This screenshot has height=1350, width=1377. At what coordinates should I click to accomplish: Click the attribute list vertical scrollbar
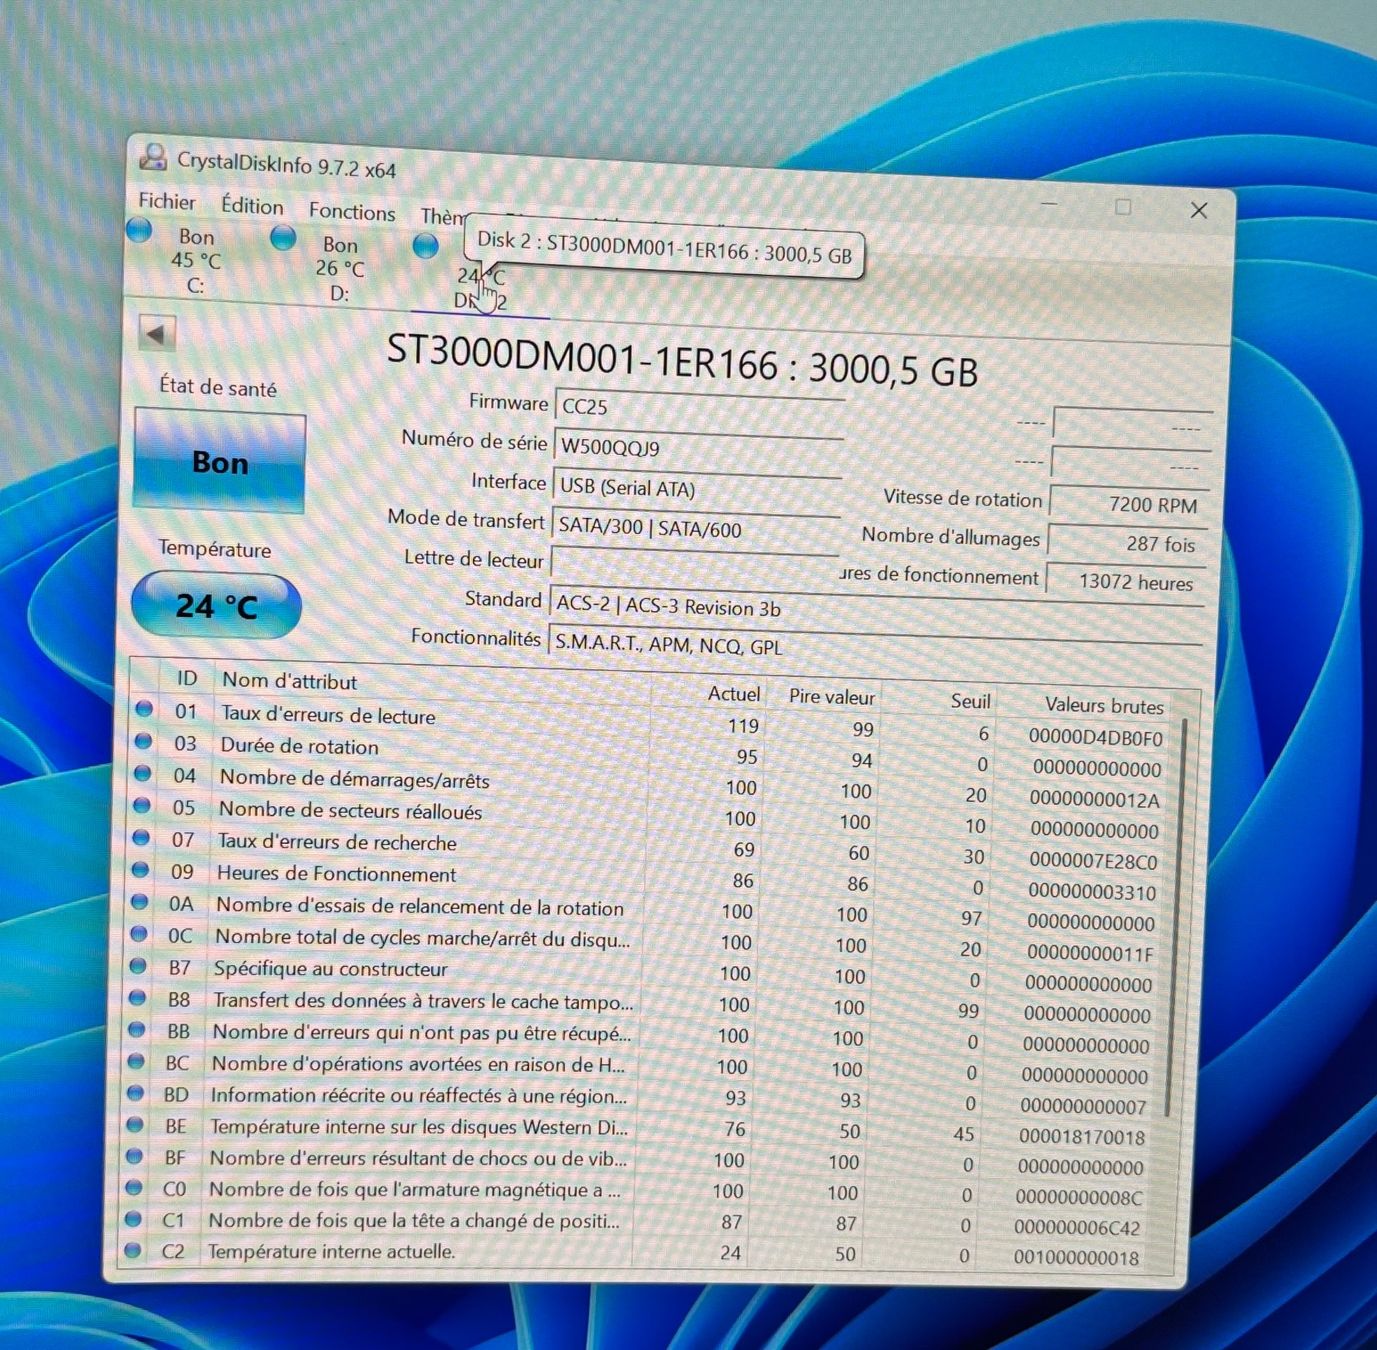(1175, 915)
